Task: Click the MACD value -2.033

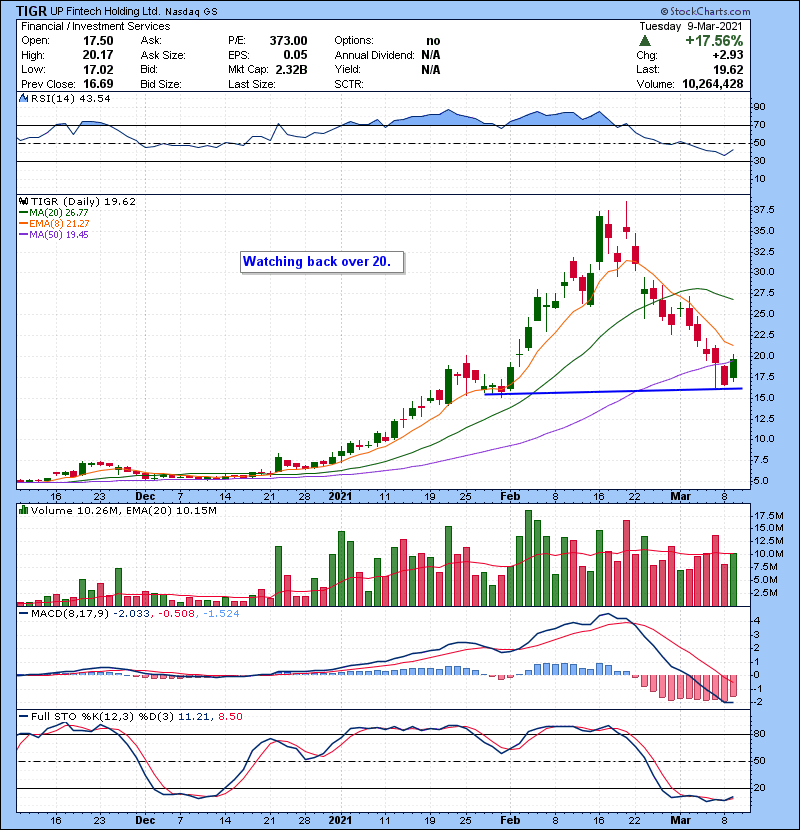Action: [131, 614]
